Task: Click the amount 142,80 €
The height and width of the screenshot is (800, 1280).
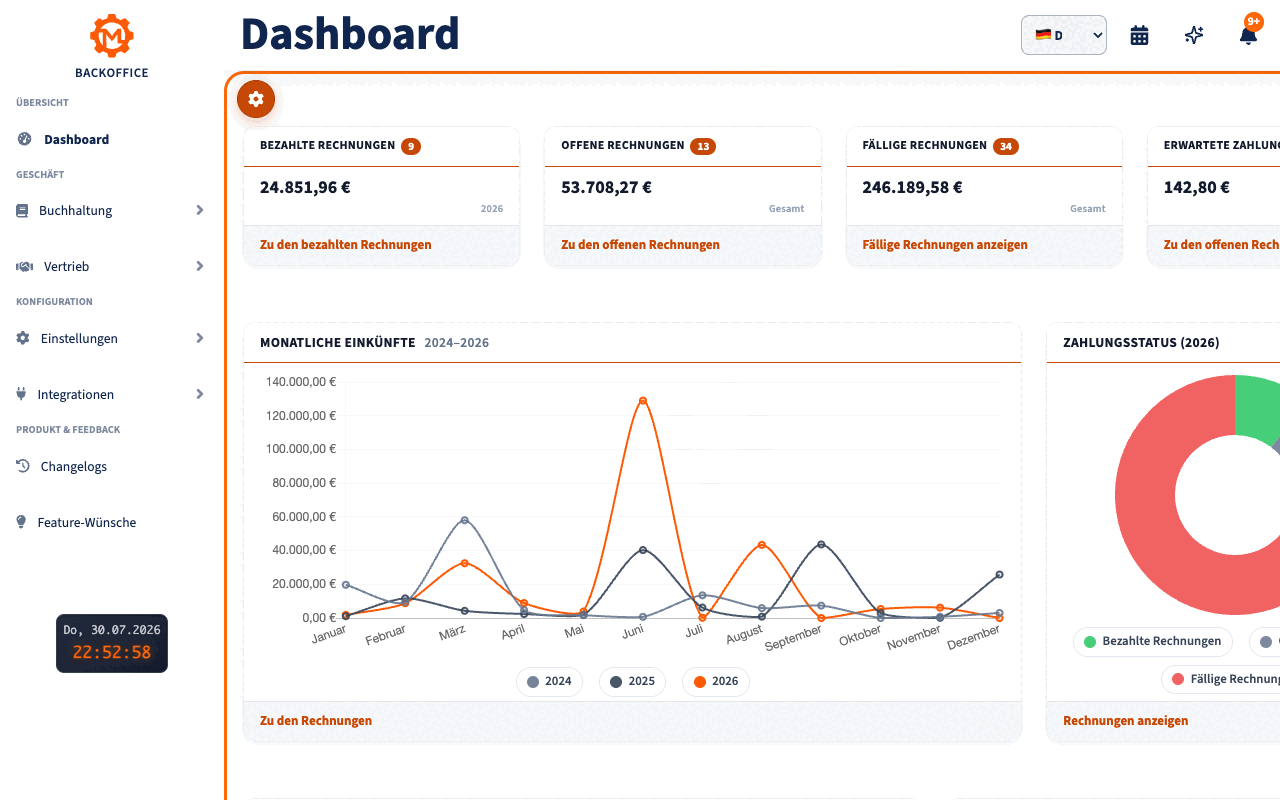Action: 1196,187
